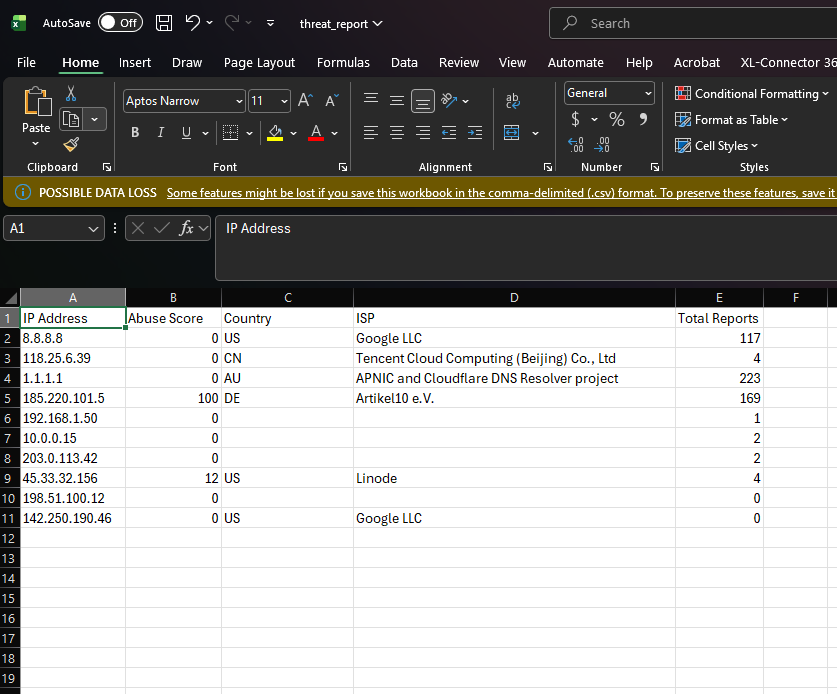Click Percent Style icon

point(617,119)
